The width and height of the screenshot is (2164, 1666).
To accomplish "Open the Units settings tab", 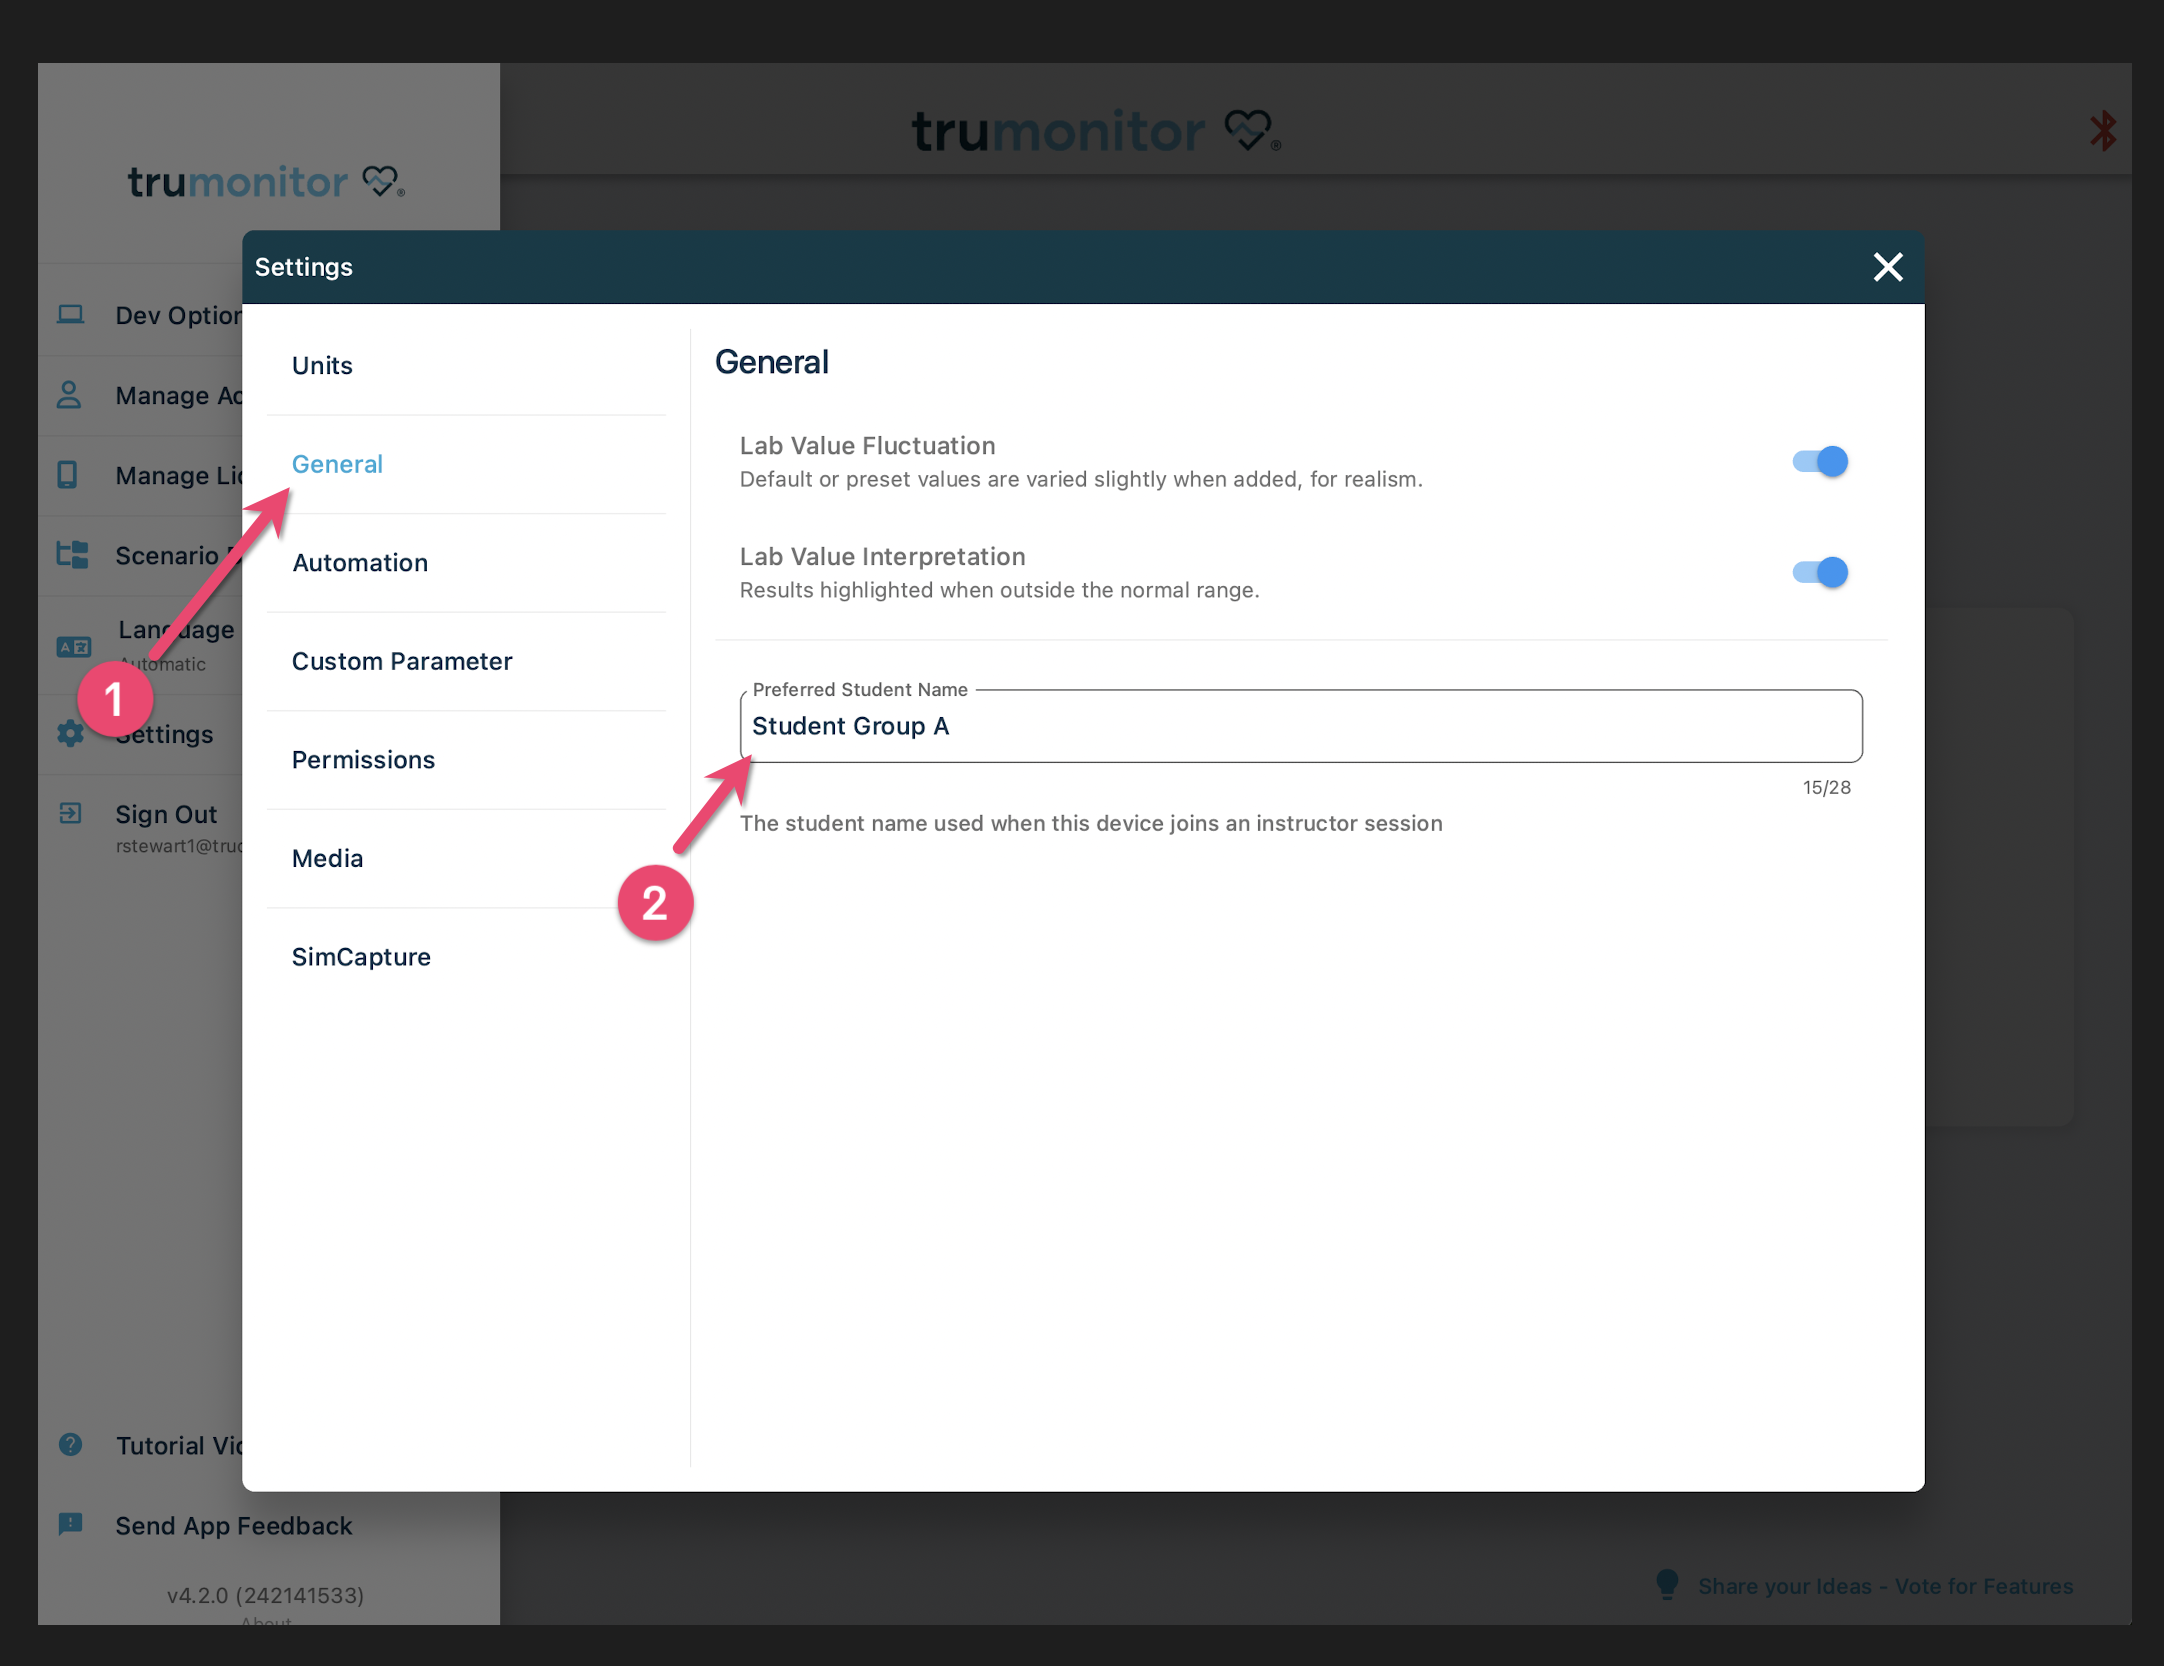I will [322, 366].
